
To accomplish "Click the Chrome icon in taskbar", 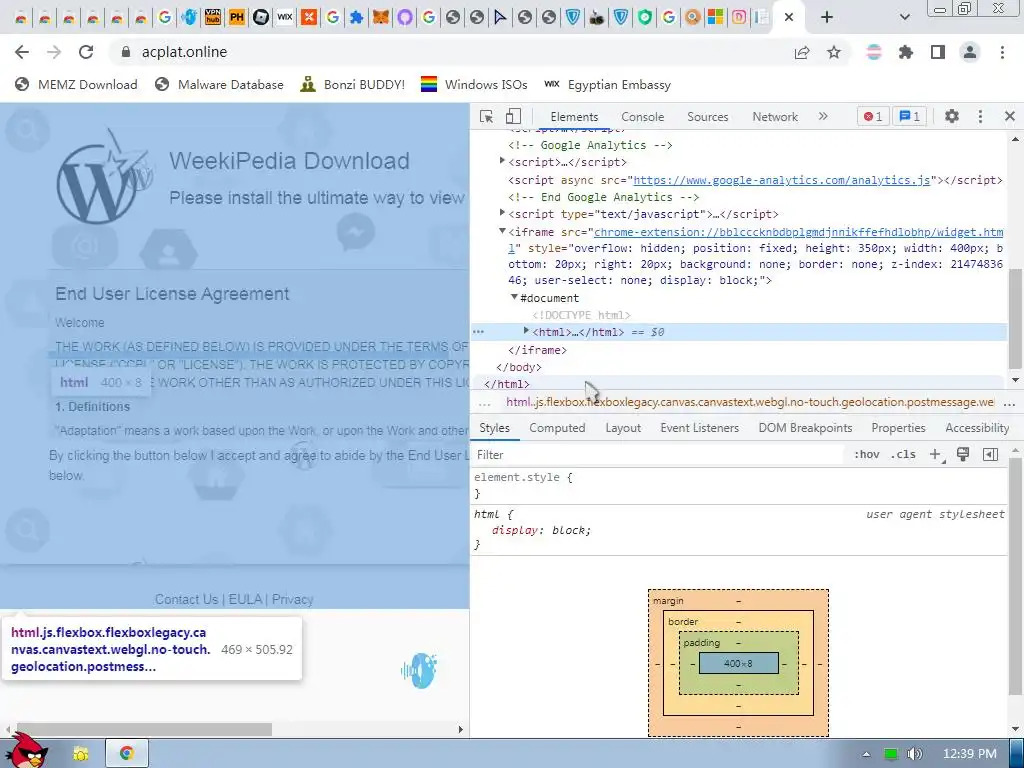I will point(127,754).
